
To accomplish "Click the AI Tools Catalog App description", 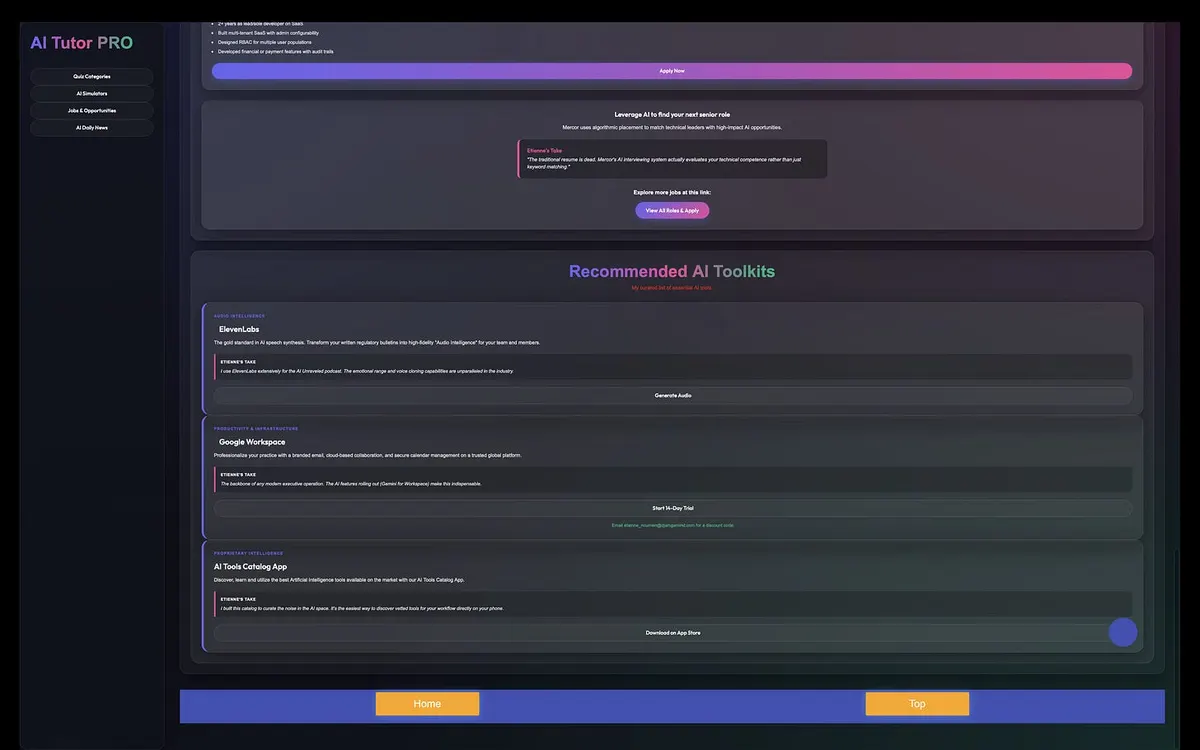I will [x=339, y=579].
